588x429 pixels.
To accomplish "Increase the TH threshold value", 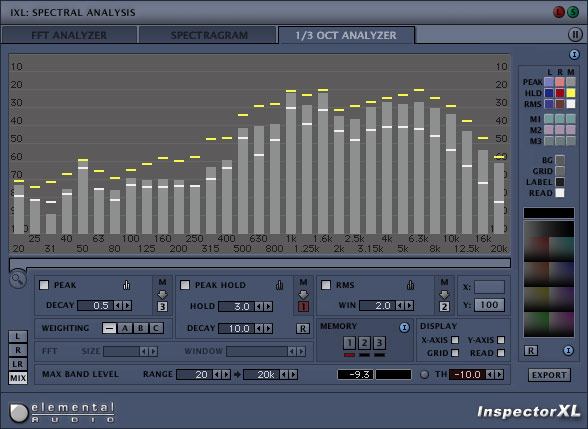I will pos(499,374).
